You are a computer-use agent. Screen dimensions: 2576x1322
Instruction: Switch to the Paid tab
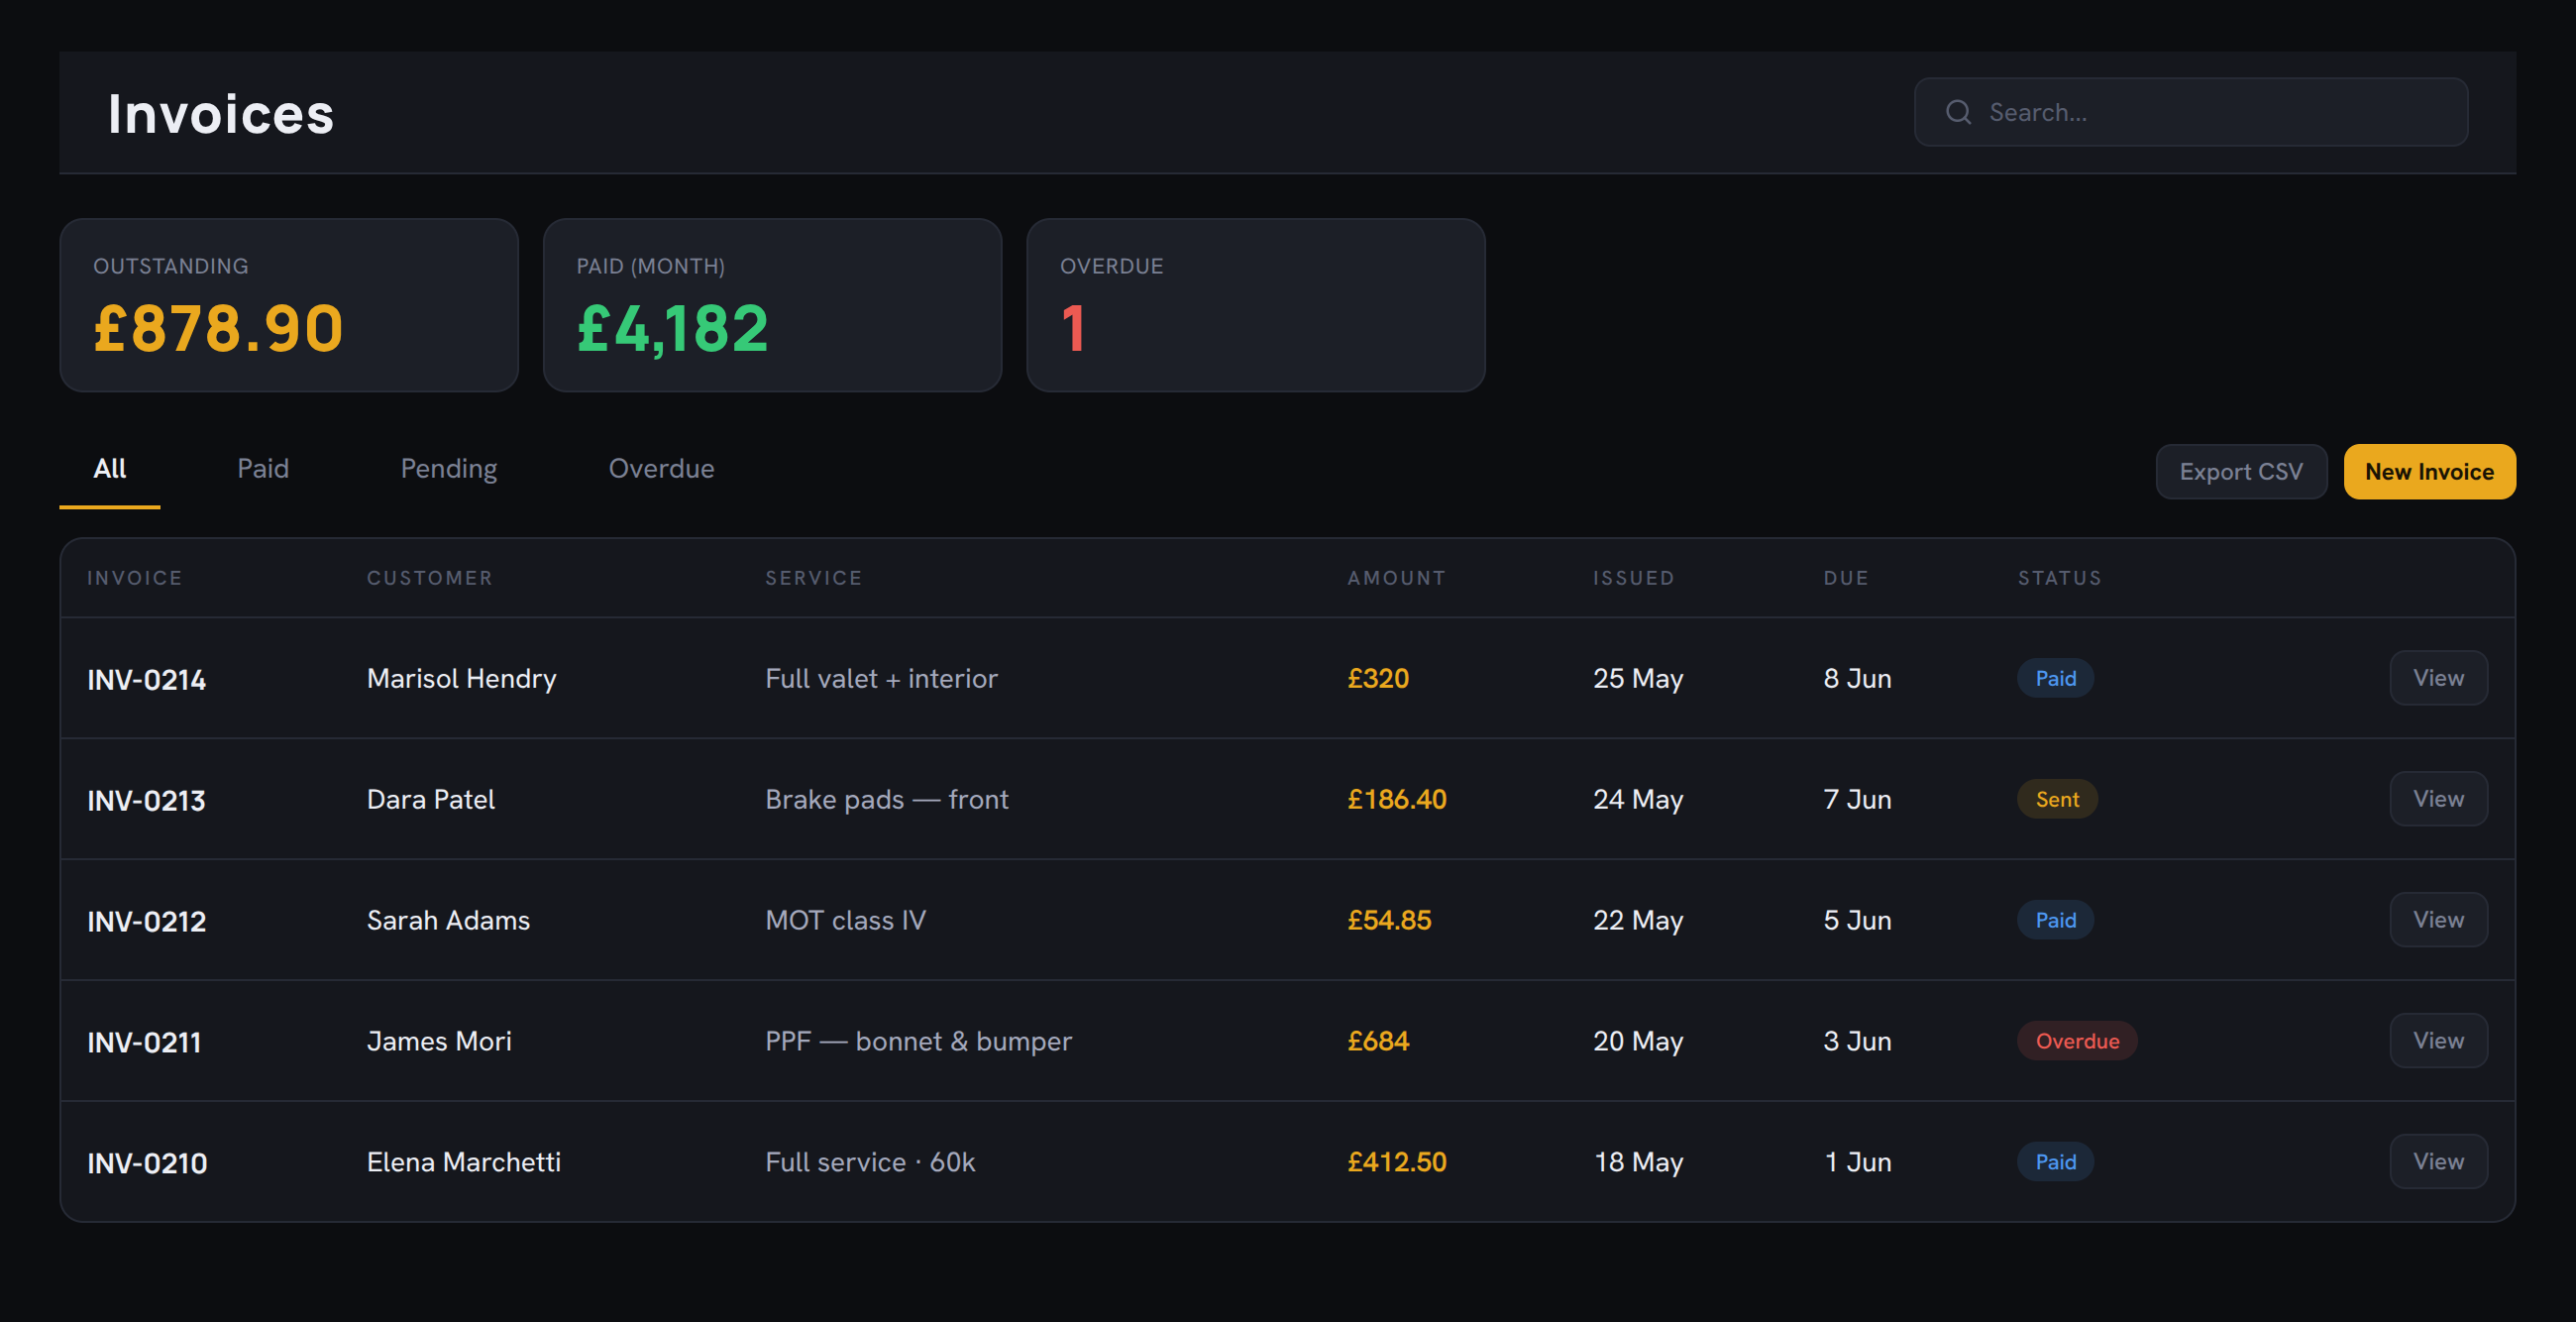pos(263,469)
